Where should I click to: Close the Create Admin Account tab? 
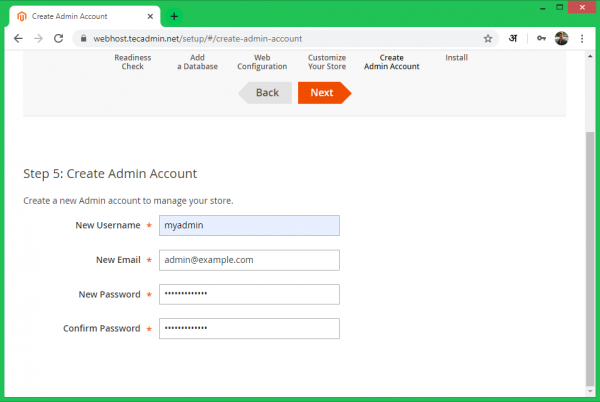coord(153,16)
